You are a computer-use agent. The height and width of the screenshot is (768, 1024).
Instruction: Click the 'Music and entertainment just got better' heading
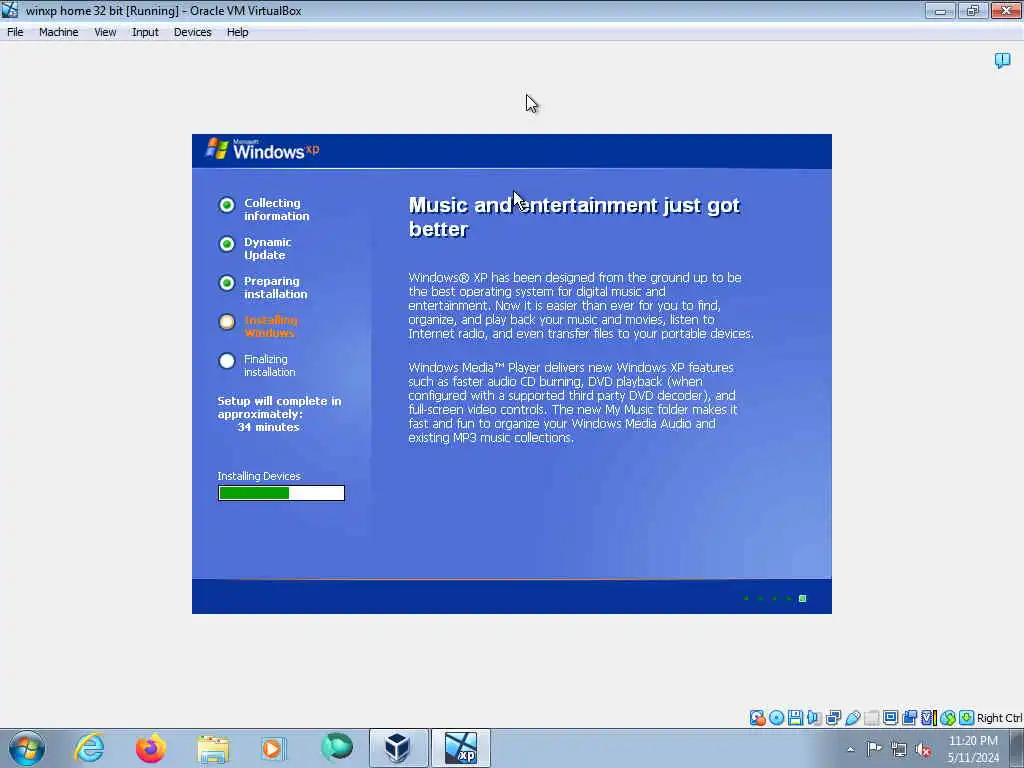[574, 217]
